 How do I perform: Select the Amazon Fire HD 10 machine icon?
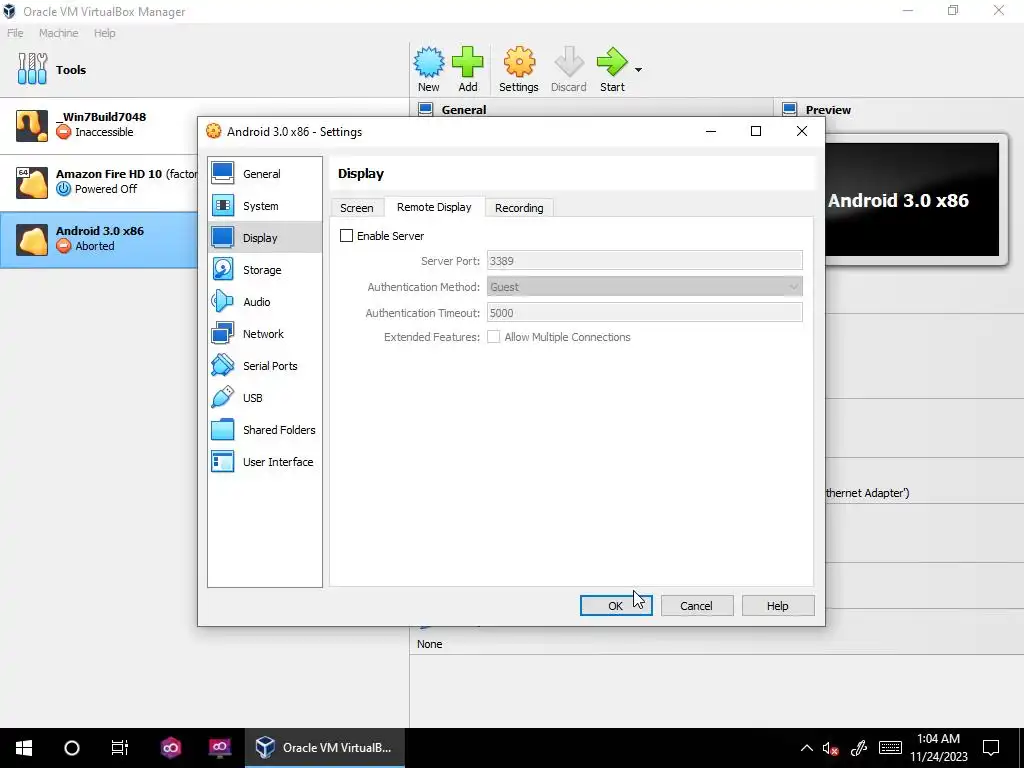(x=32, y=182)
